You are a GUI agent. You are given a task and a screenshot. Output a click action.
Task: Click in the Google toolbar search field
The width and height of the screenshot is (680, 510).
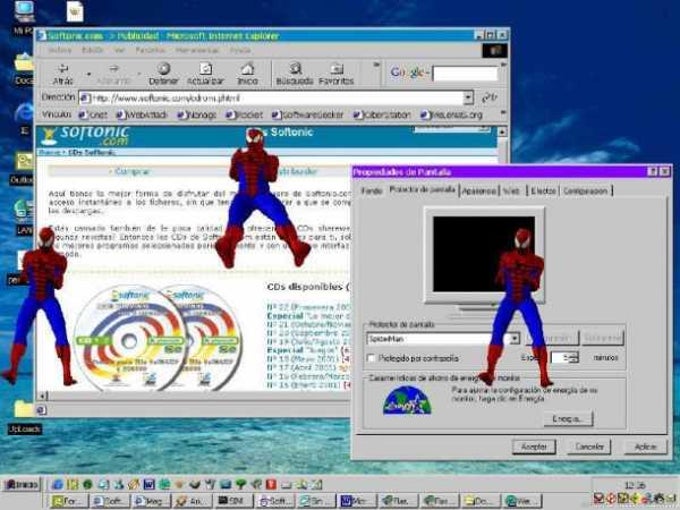click(464, 74)
